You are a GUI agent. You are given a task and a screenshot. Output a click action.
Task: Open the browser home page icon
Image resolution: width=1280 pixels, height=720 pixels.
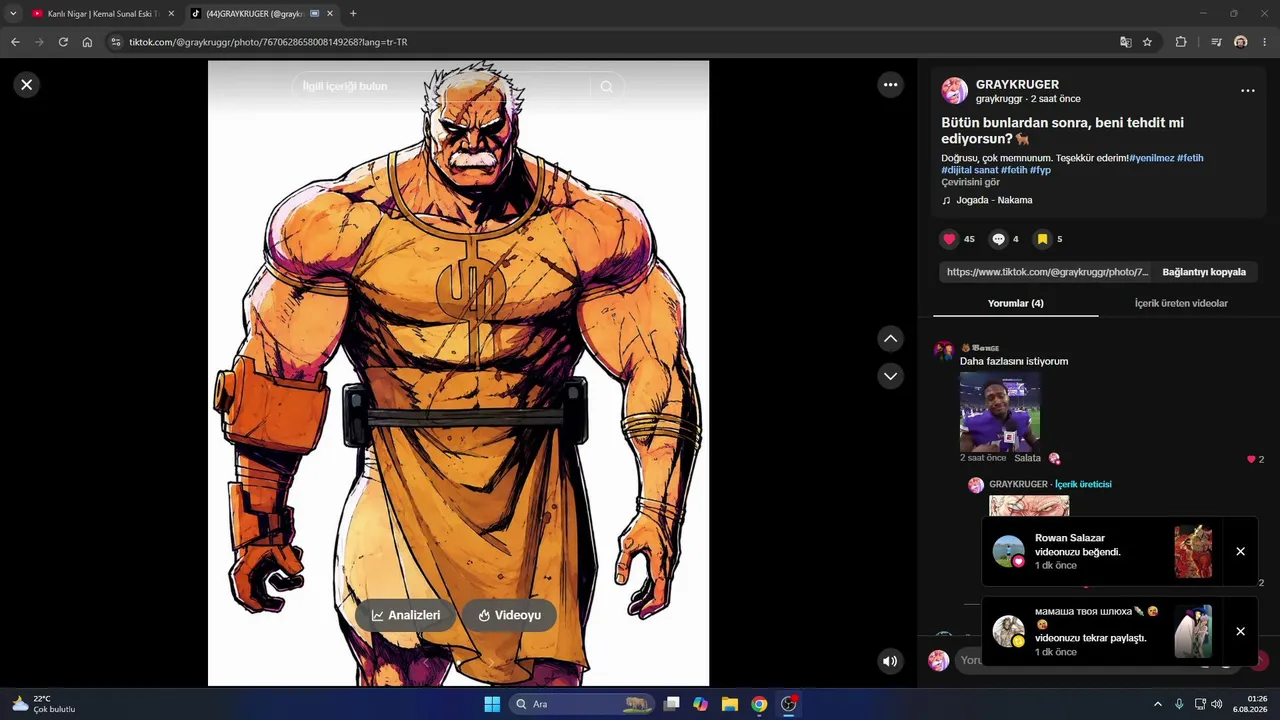click(87, 42)
